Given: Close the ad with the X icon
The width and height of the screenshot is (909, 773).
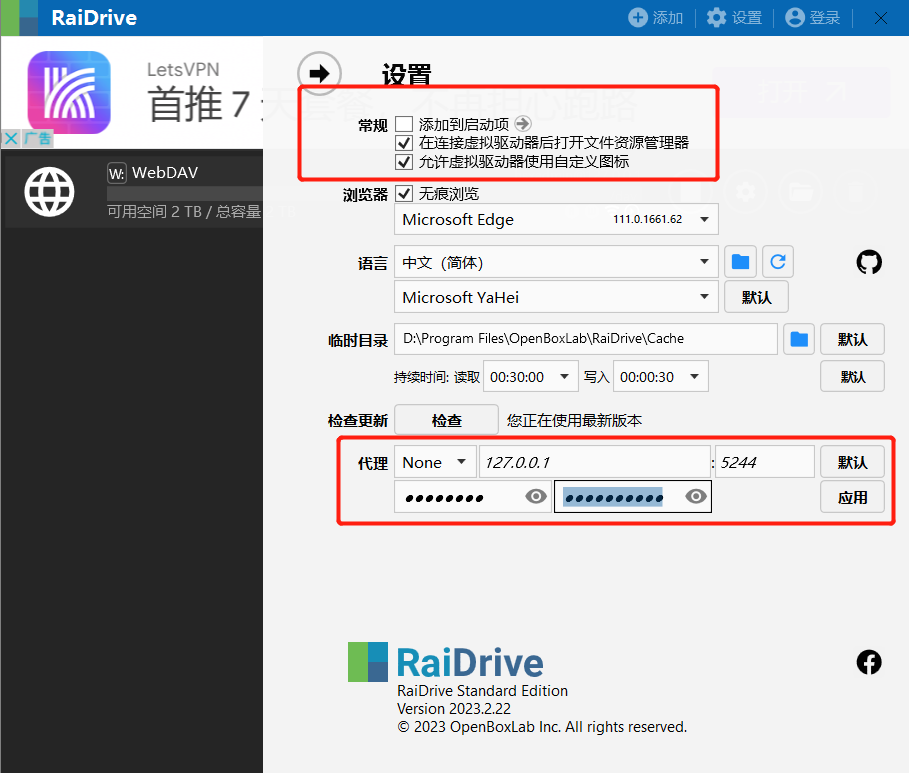Looking at the screenshot, I should point(10,139).
